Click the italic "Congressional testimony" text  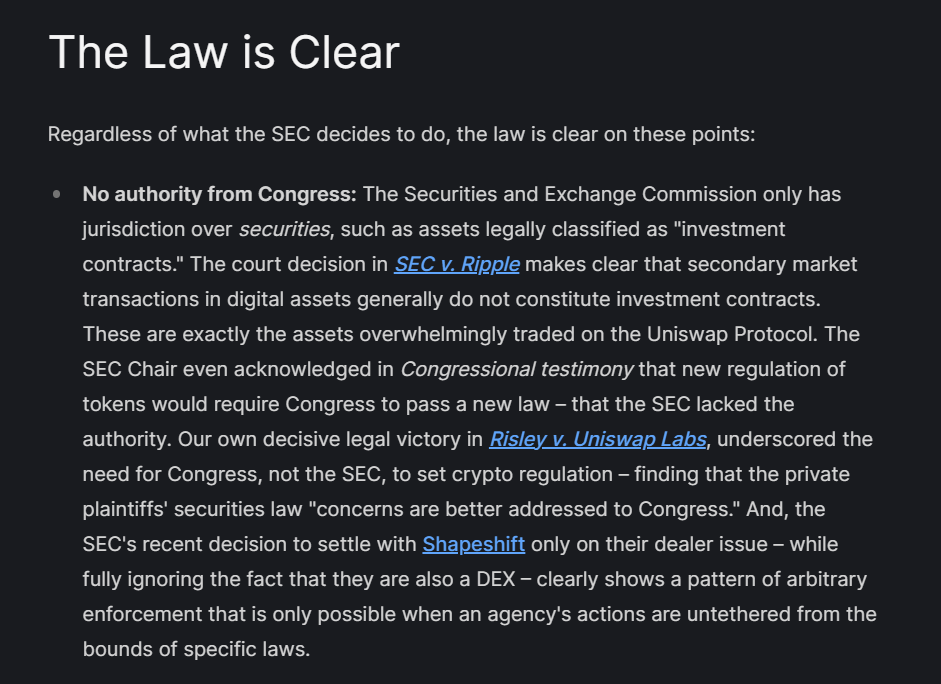click(516, 370)
